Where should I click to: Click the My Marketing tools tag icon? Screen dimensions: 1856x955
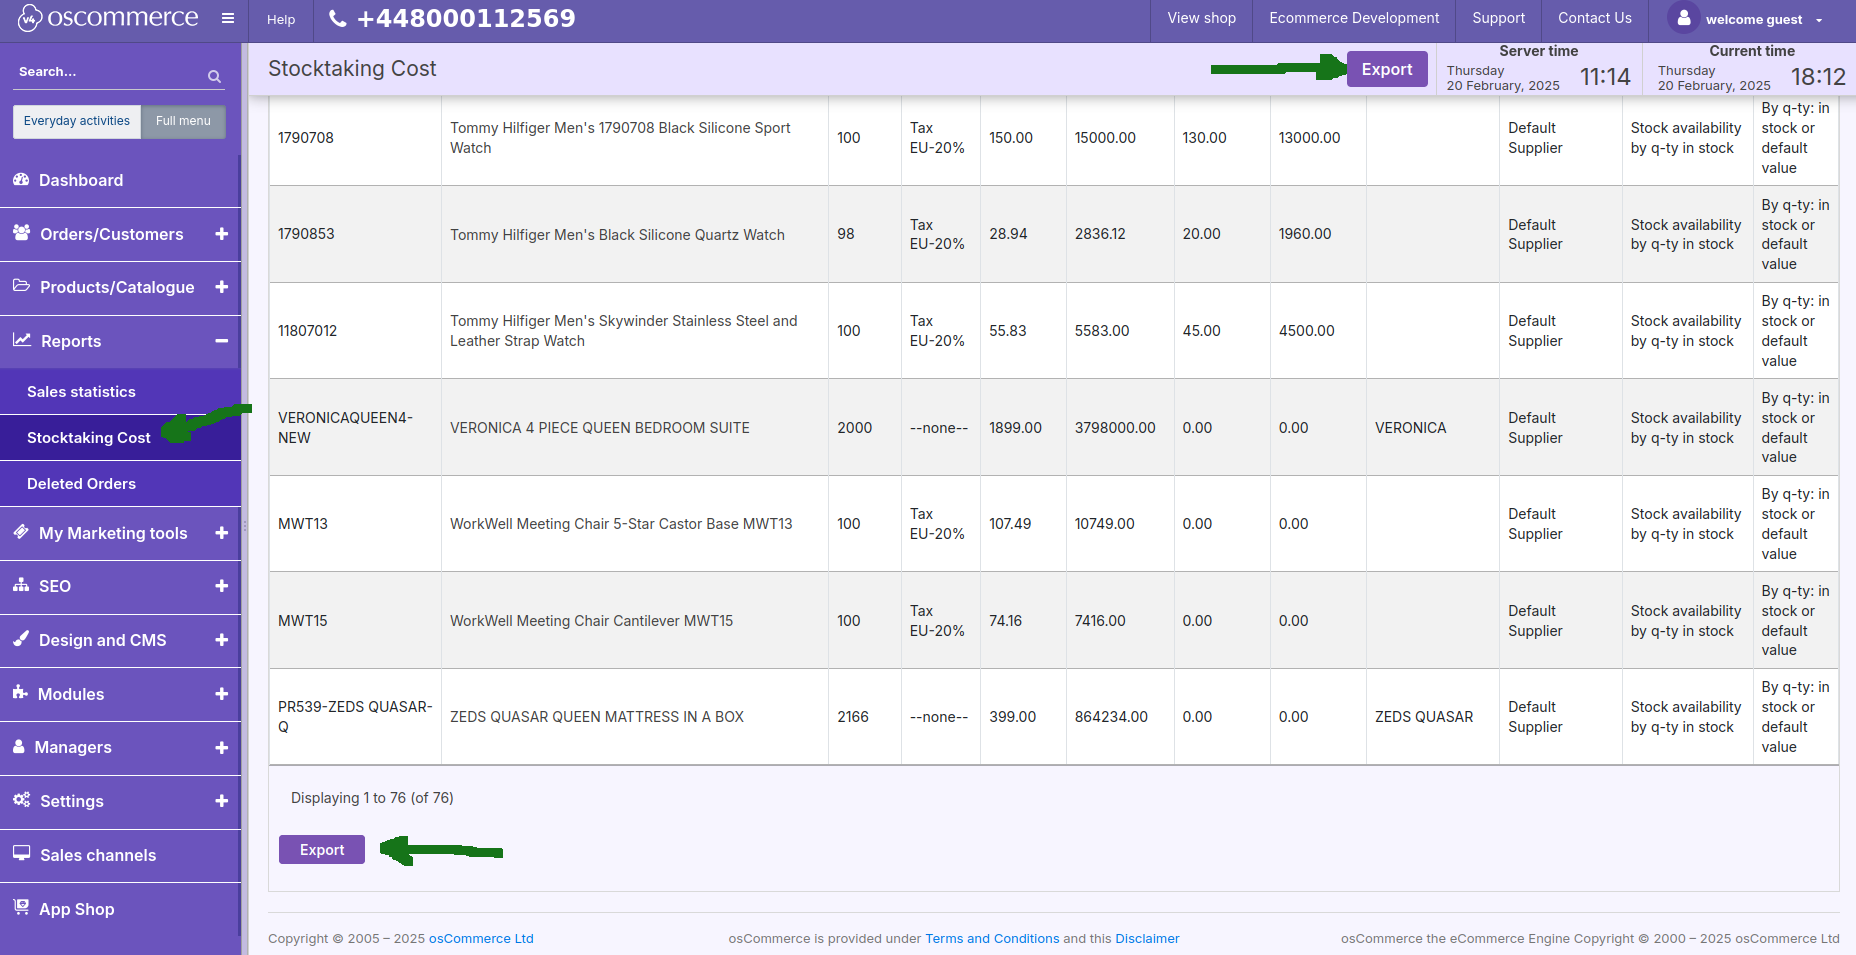coord(21,532)
